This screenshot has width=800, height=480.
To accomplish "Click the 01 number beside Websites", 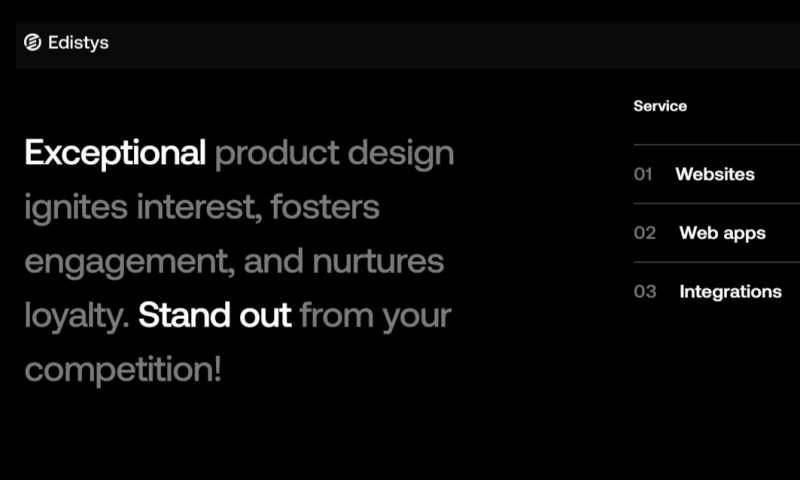I will click(643, 174).
